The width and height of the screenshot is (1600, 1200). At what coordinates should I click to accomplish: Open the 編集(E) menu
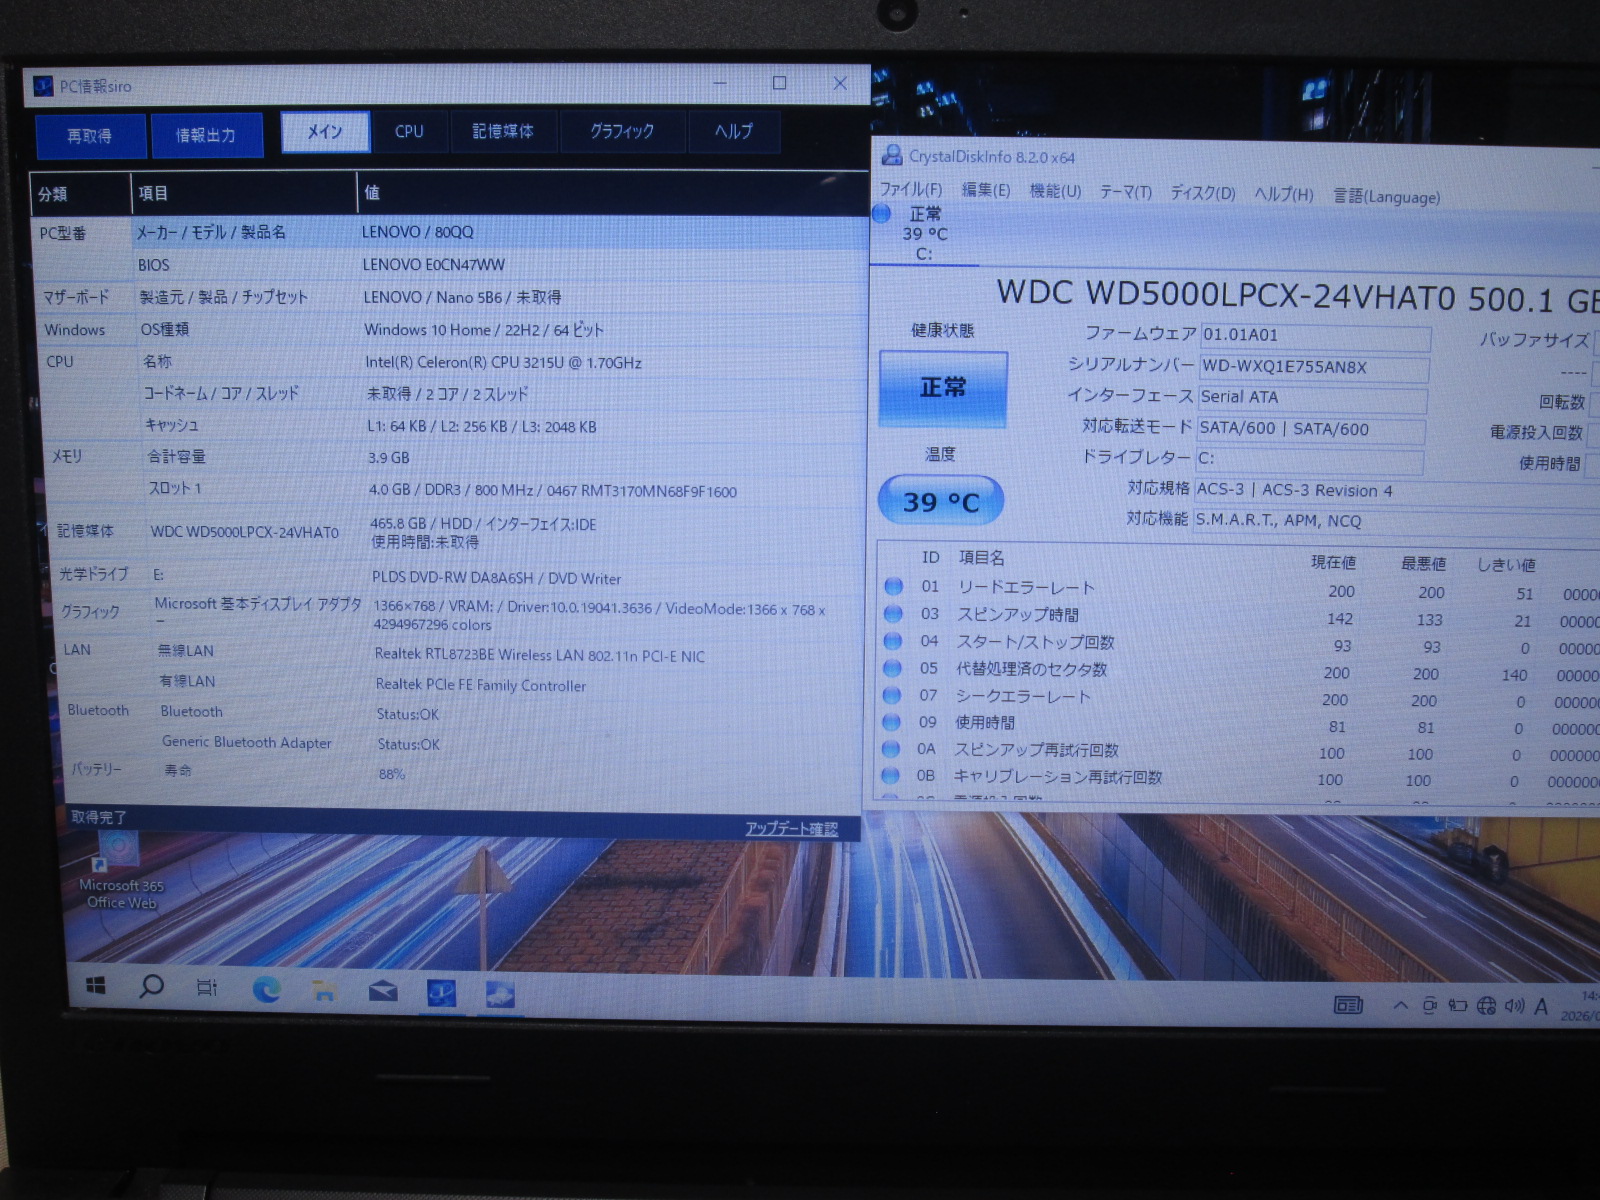pos(986,190)
